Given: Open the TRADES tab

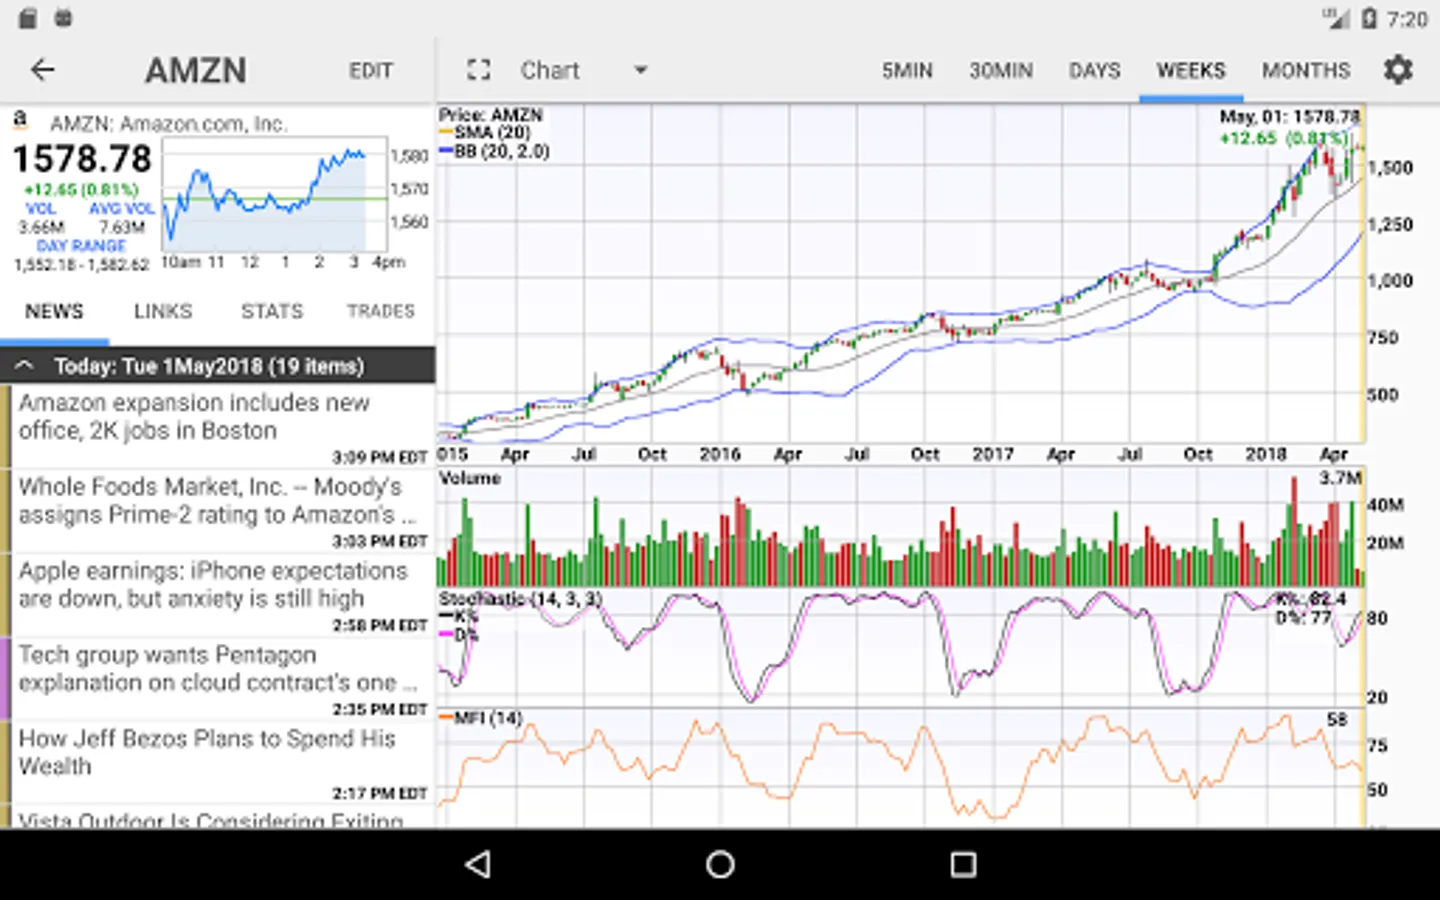Looking at the screenshot, I should (x=381, y=311).
